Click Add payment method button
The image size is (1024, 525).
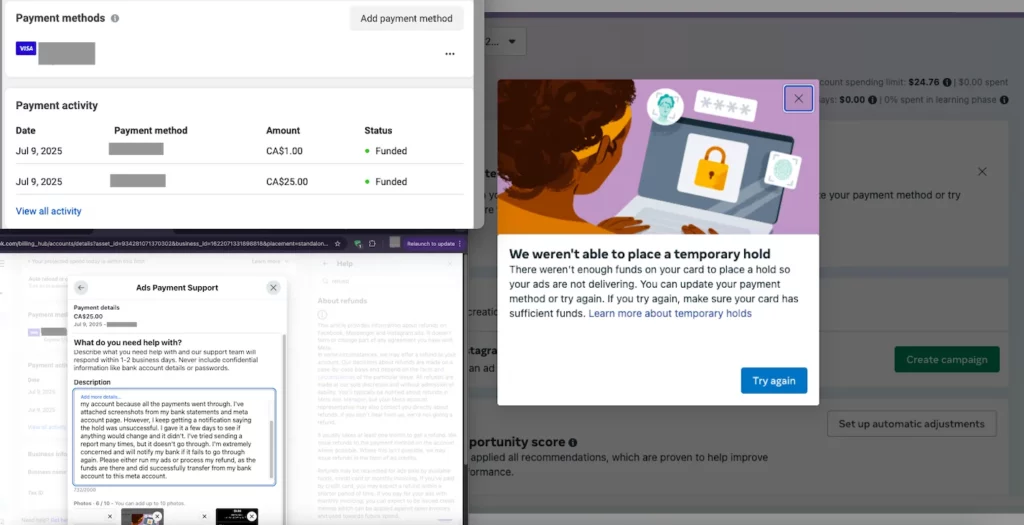pyautogui.click(x=406, y=18)
